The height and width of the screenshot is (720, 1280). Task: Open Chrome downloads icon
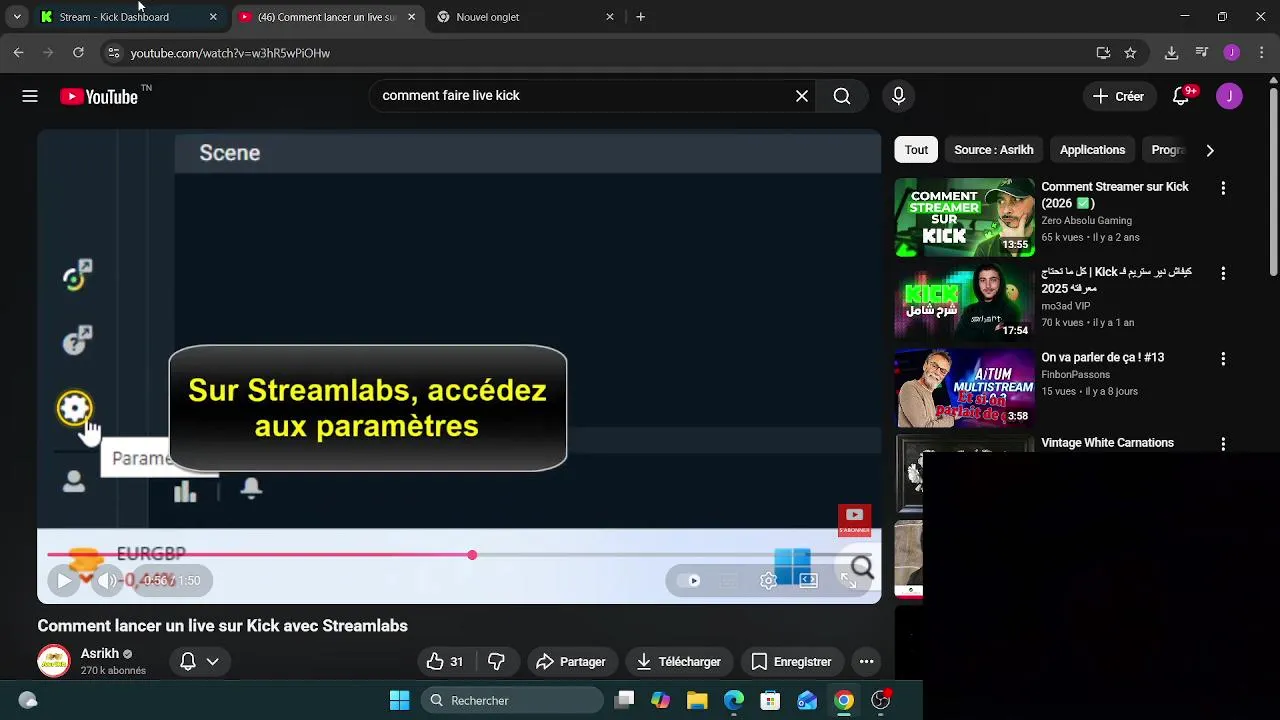pyautogui.click(x=1171, y=53)
